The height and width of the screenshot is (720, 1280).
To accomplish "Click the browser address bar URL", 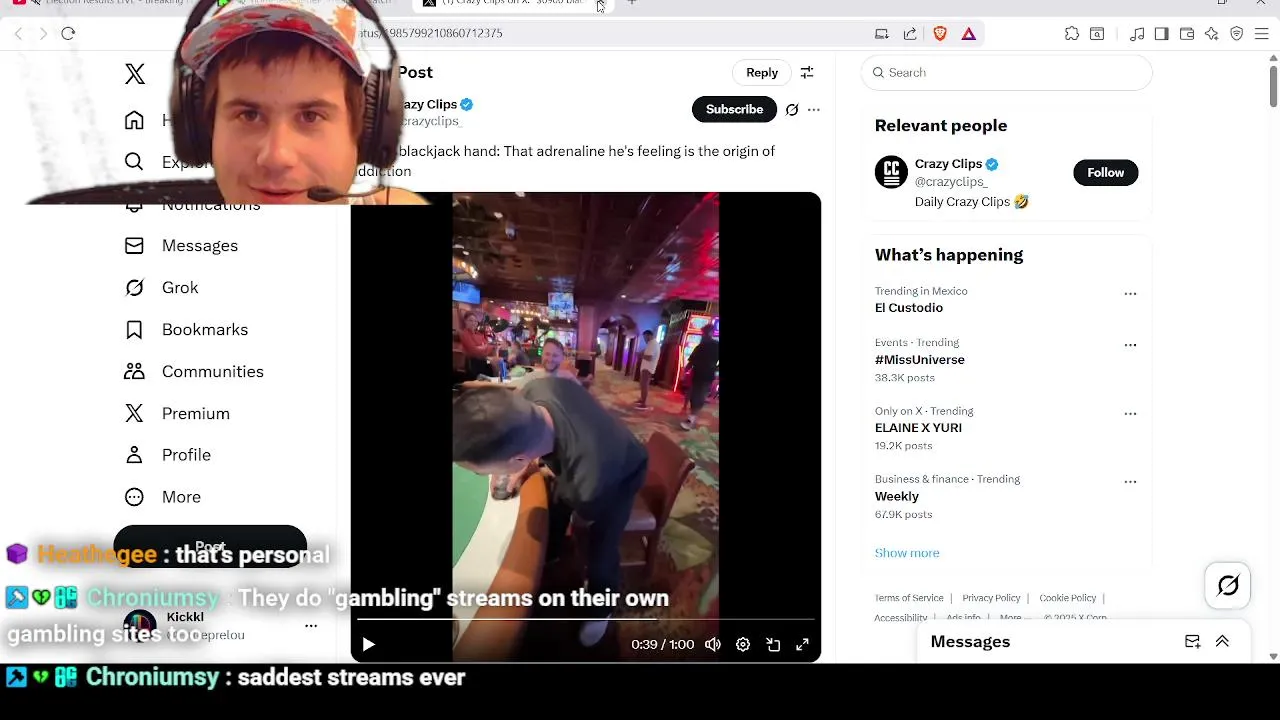I will point(431,34).
